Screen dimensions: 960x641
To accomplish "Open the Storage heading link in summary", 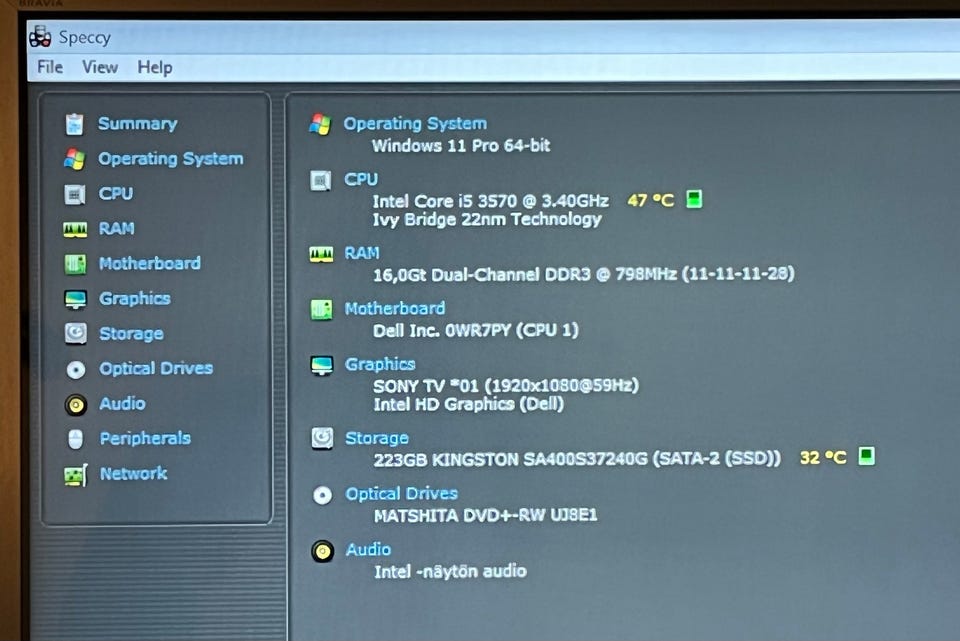I will pyautogui.click(x=377, y=438).
